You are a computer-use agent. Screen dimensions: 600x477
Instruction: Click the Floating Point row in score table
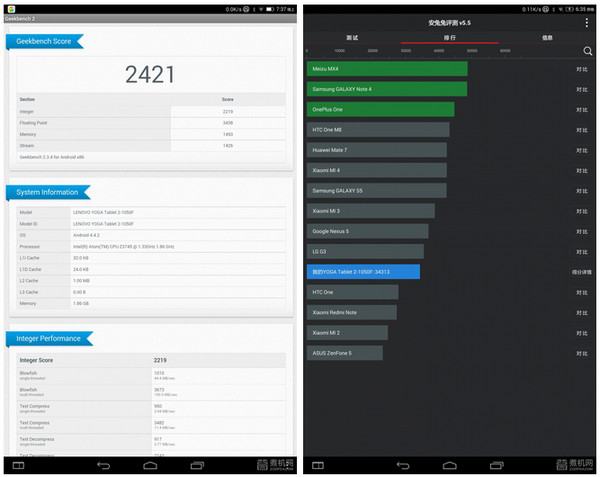151,123
